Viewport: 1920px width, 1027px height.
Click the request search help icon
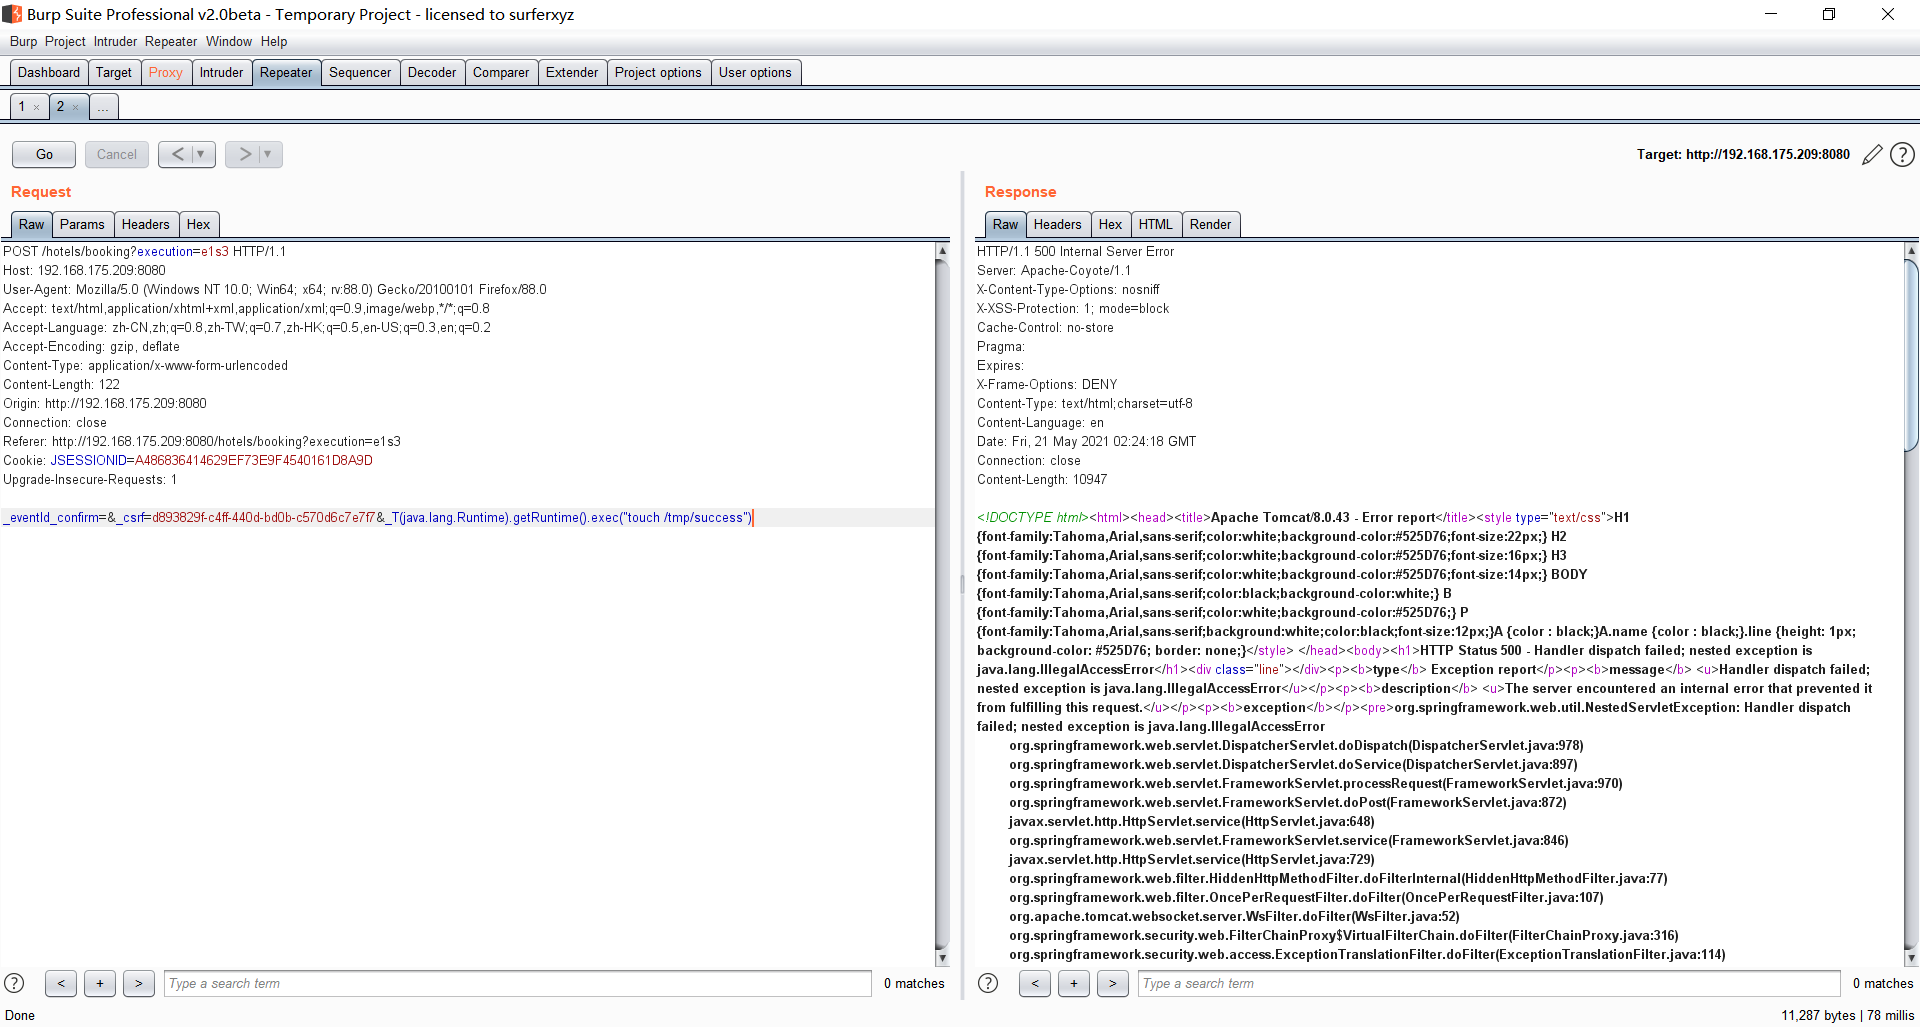(14, 983)
